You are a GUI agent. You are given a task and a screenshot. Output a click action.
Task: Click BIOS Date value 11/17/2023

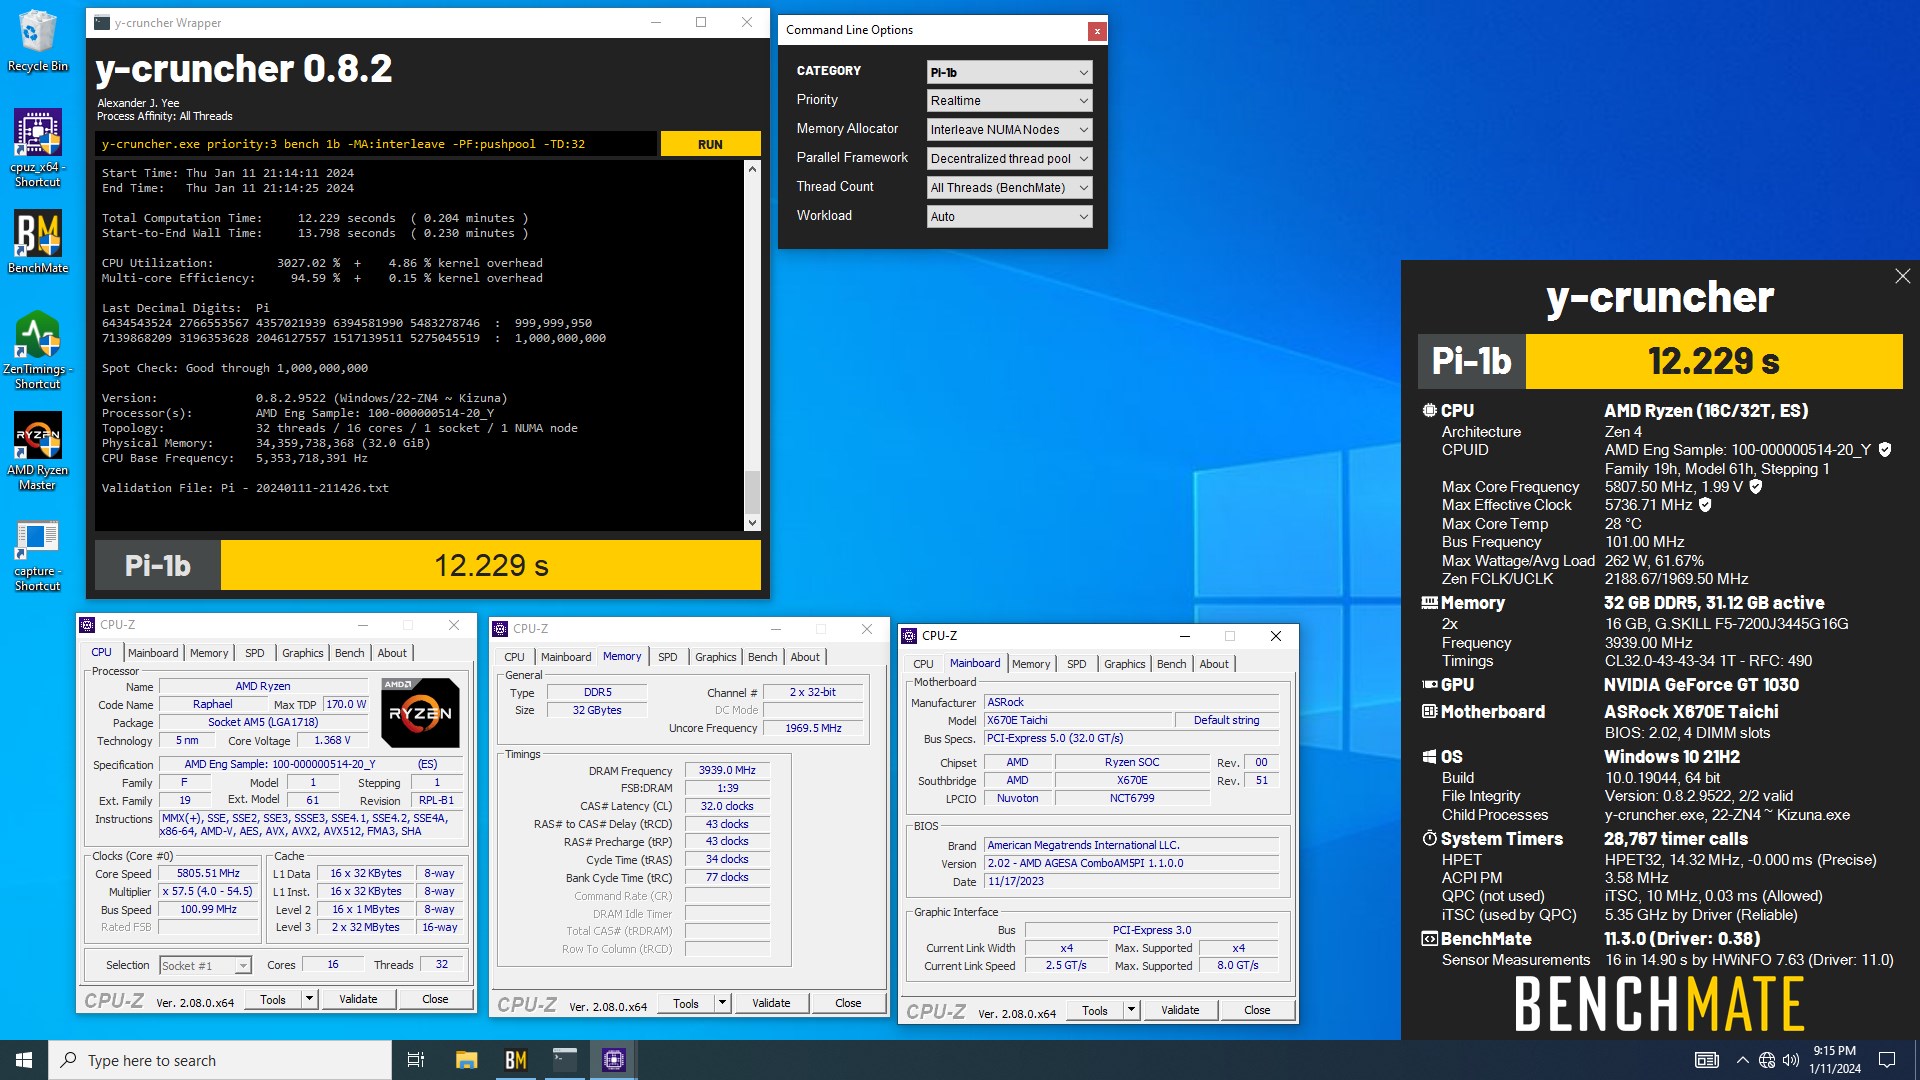(x=1131, y=882)
